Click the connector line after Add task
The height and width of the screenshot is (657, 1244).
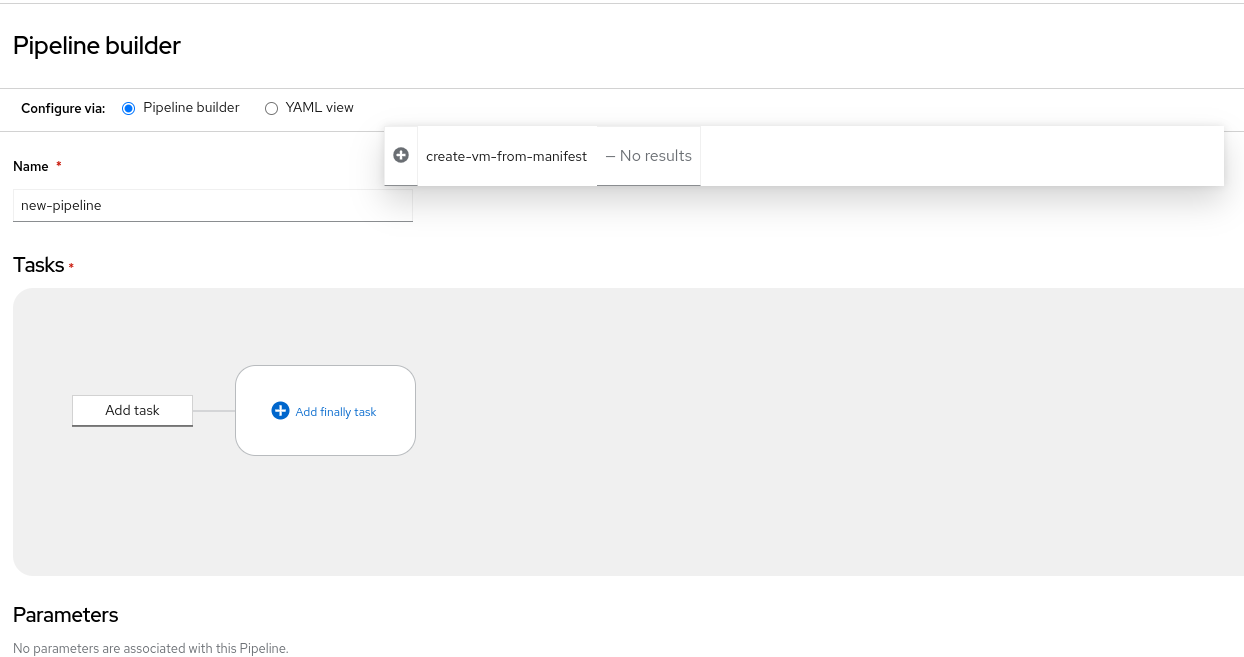[x=214, y=410]
